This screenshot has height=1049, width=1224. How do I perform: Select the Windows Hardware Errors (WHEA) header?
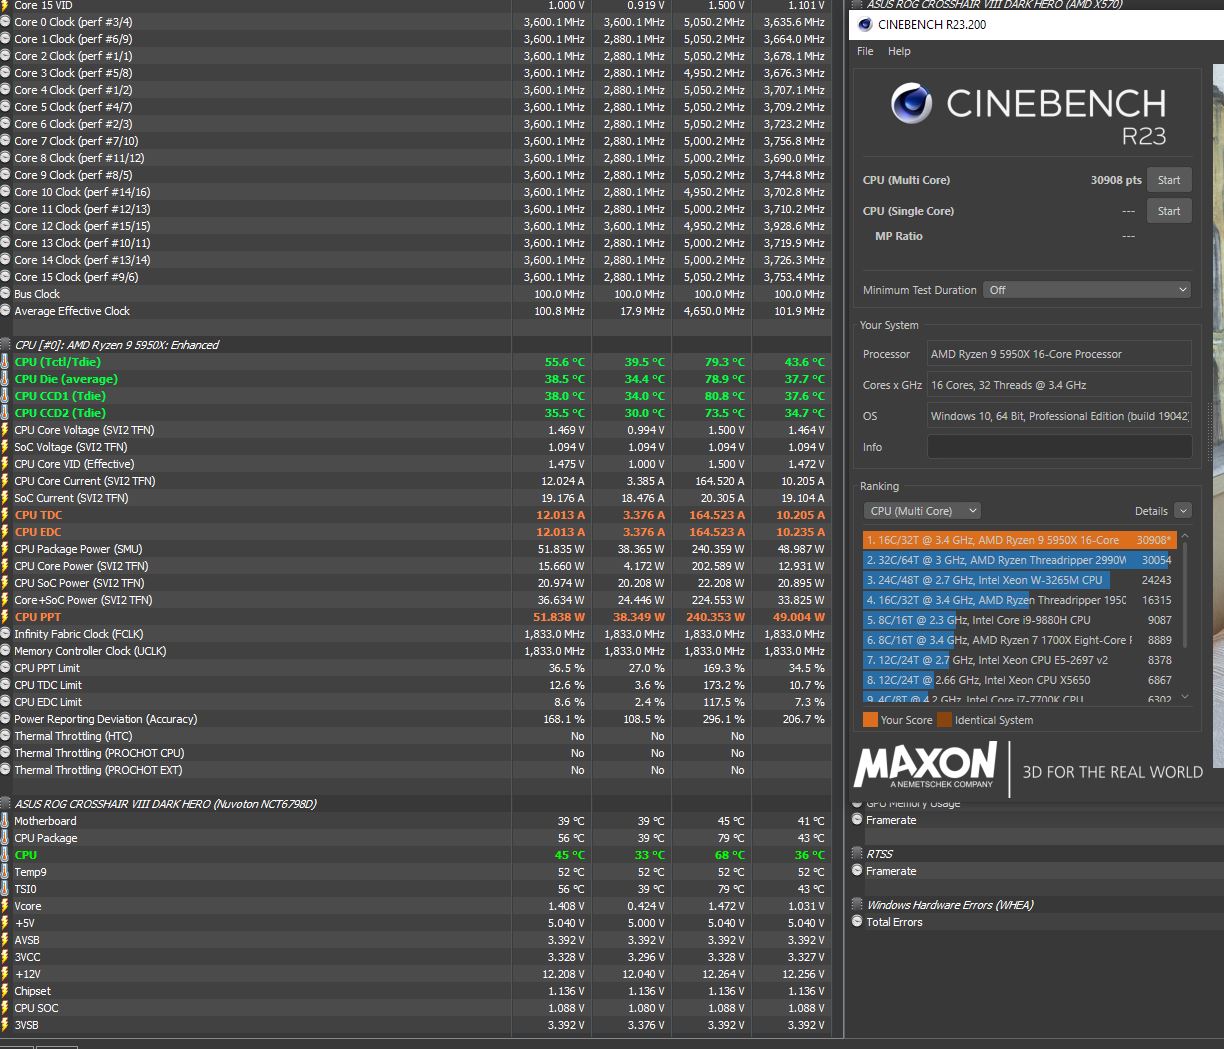tap(950, 905)
